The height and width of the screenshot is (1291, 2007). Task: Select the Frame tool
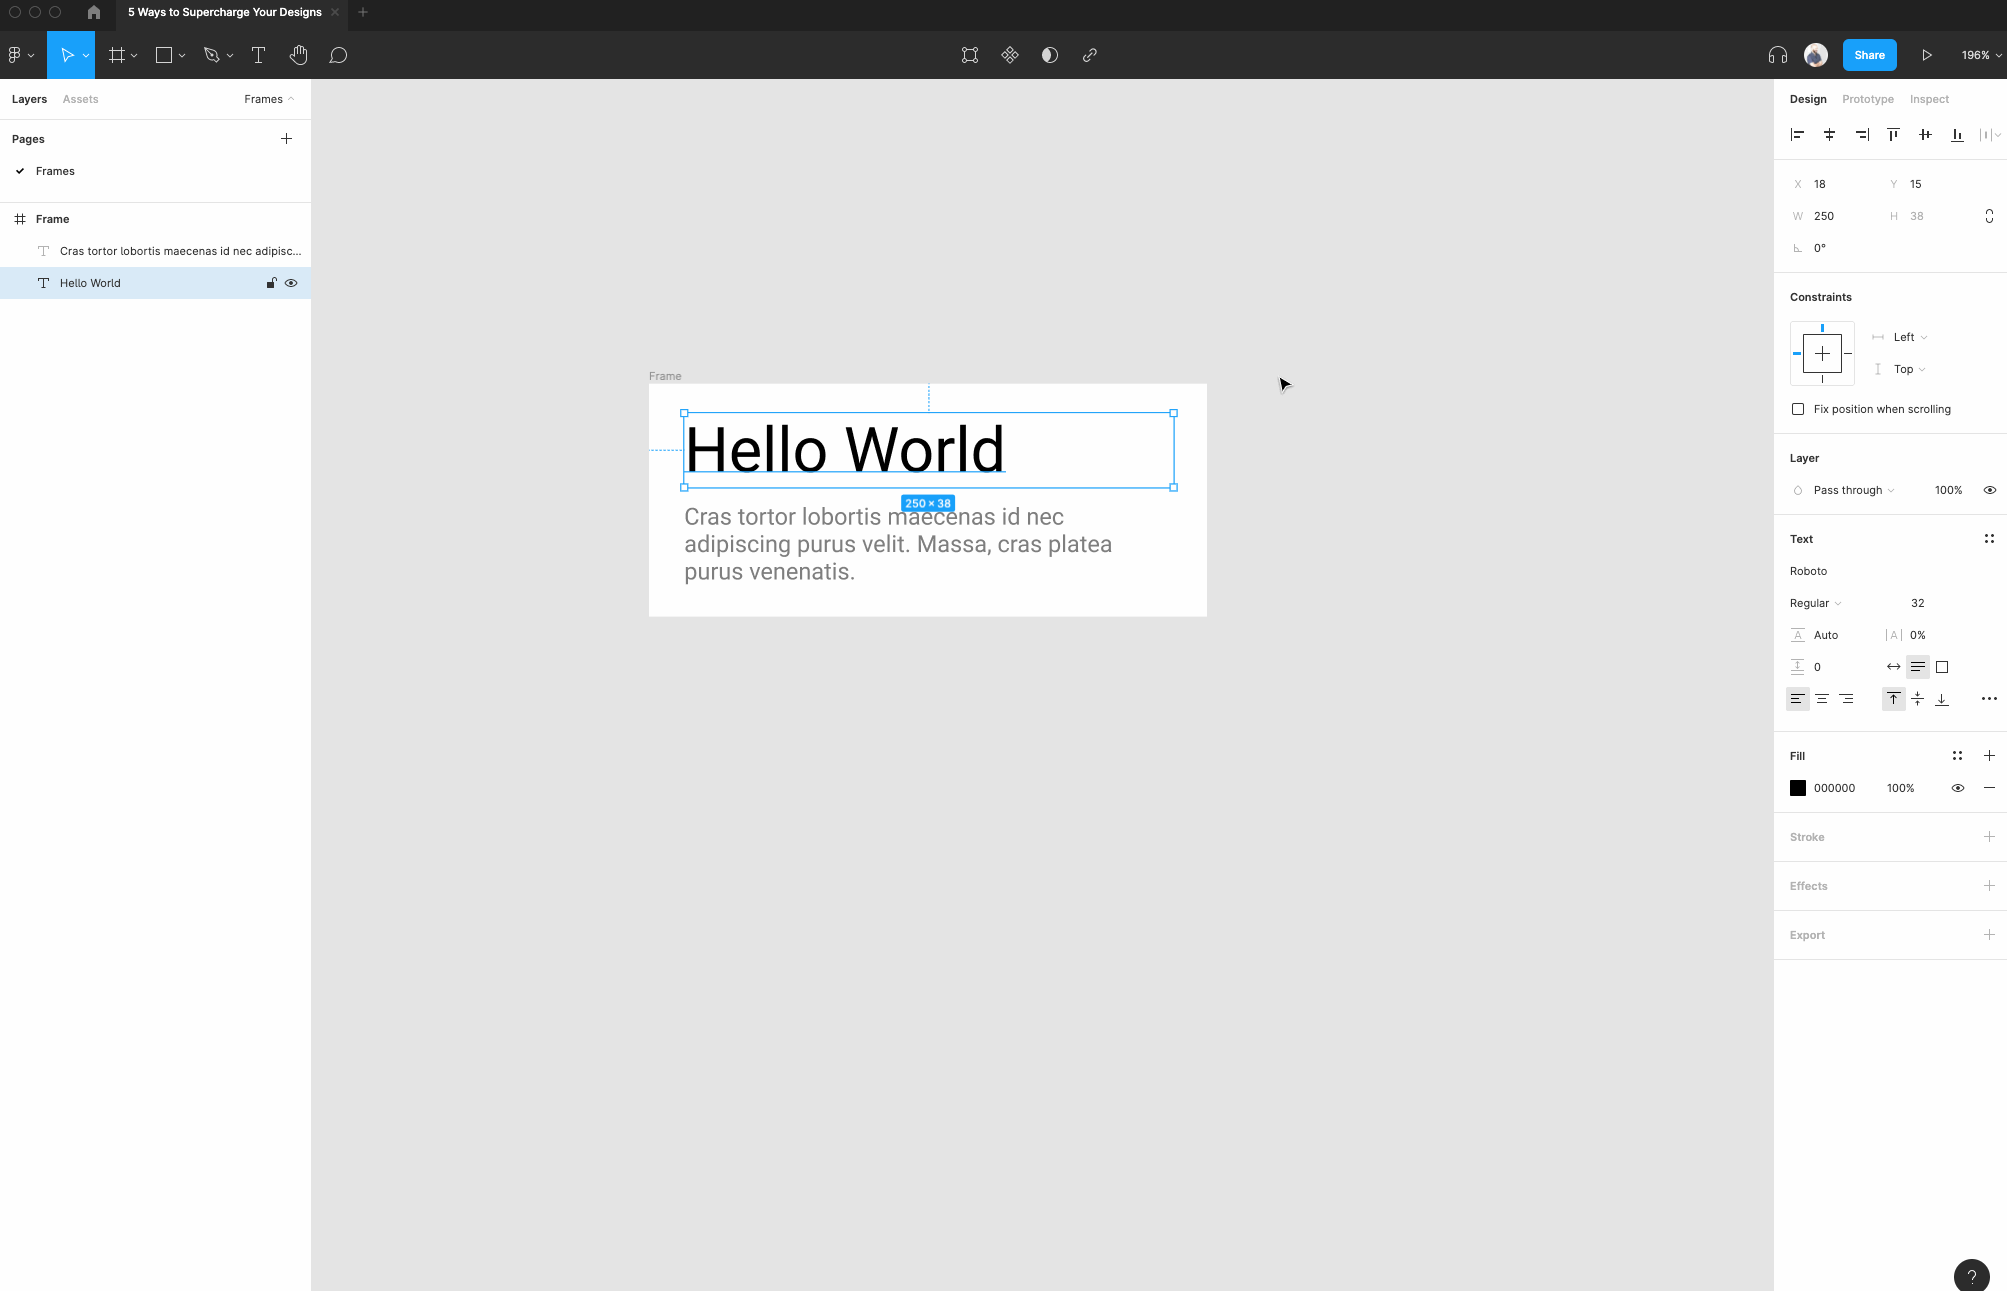pyautogui.click(x=116, y=55)
